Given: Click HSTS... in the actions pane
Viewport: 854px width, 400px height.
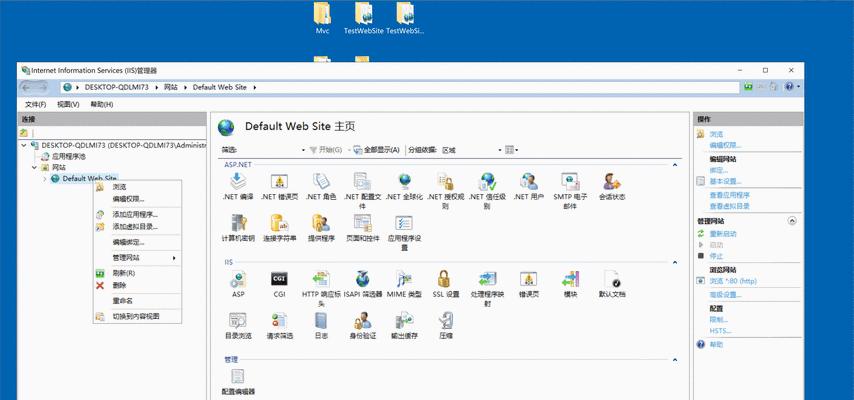Looking at the screenshot, I should [720, 331].
